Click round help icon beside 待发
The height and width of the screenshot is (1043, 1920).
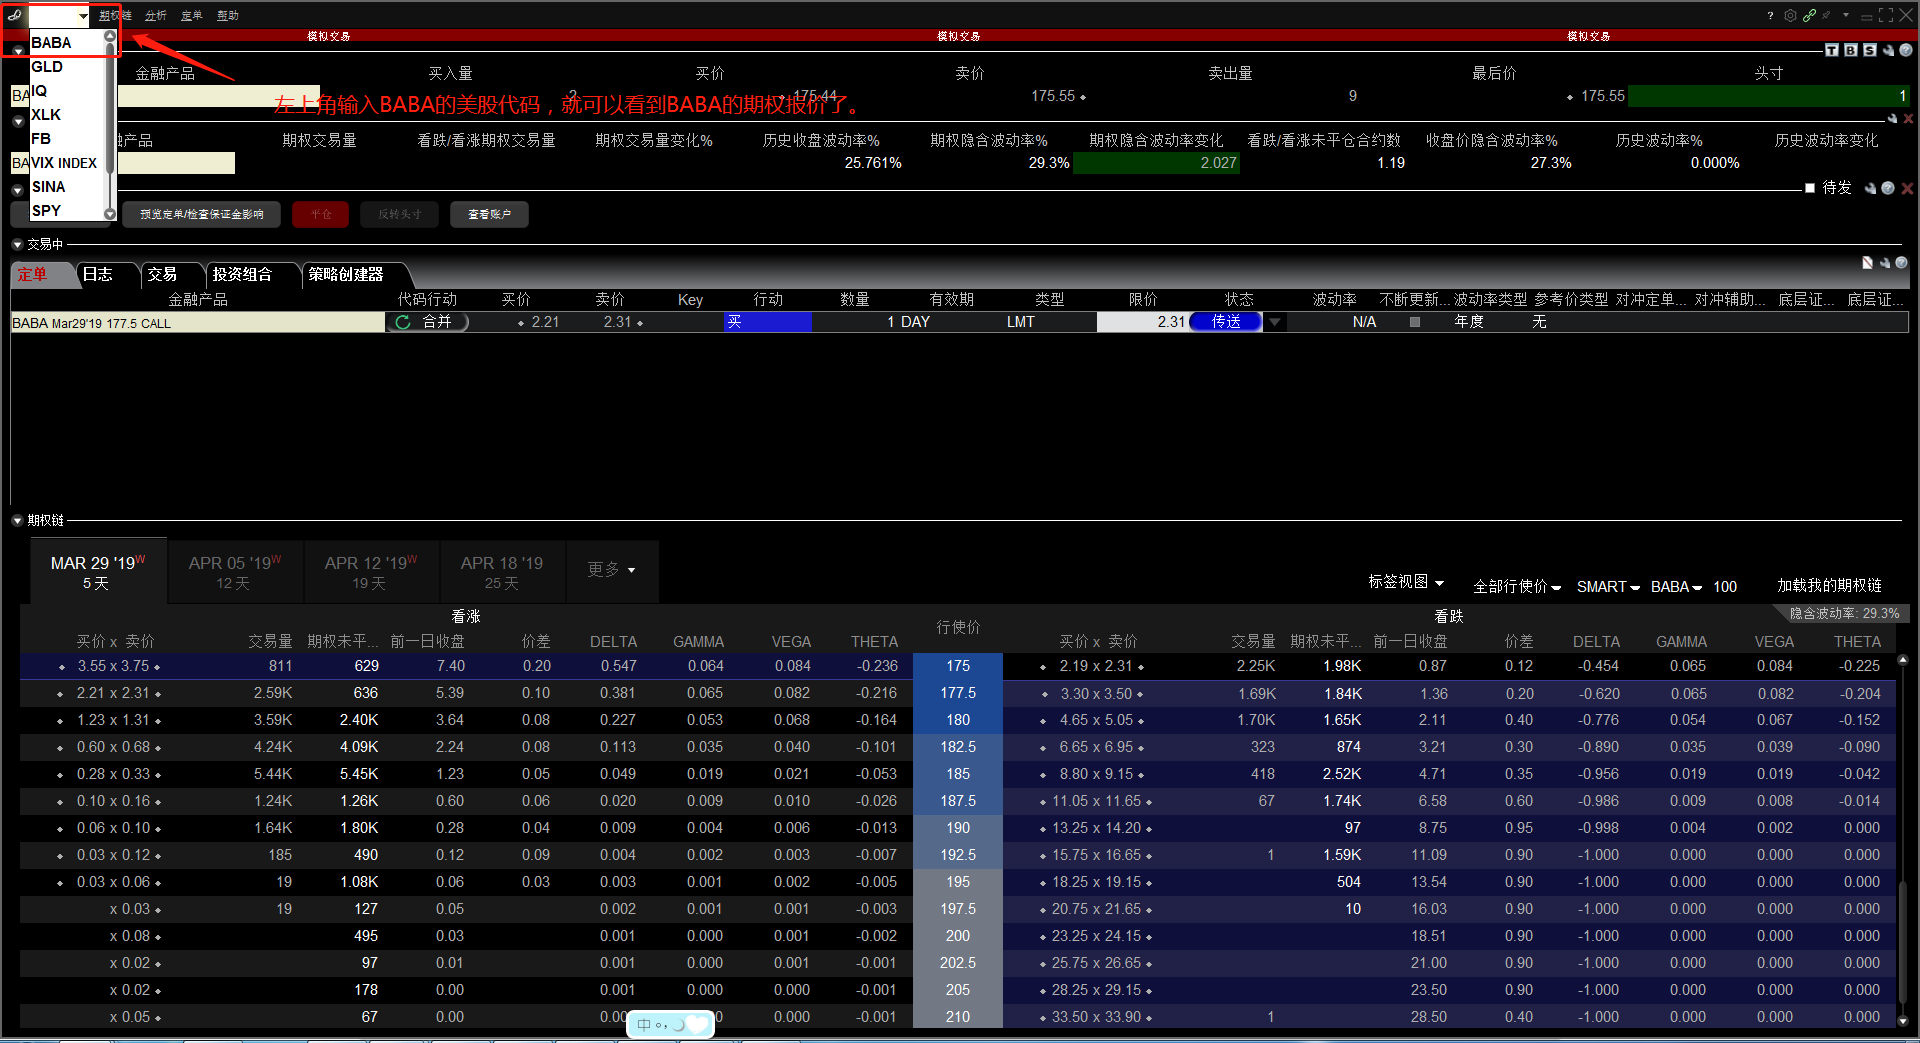[1888, 188]
